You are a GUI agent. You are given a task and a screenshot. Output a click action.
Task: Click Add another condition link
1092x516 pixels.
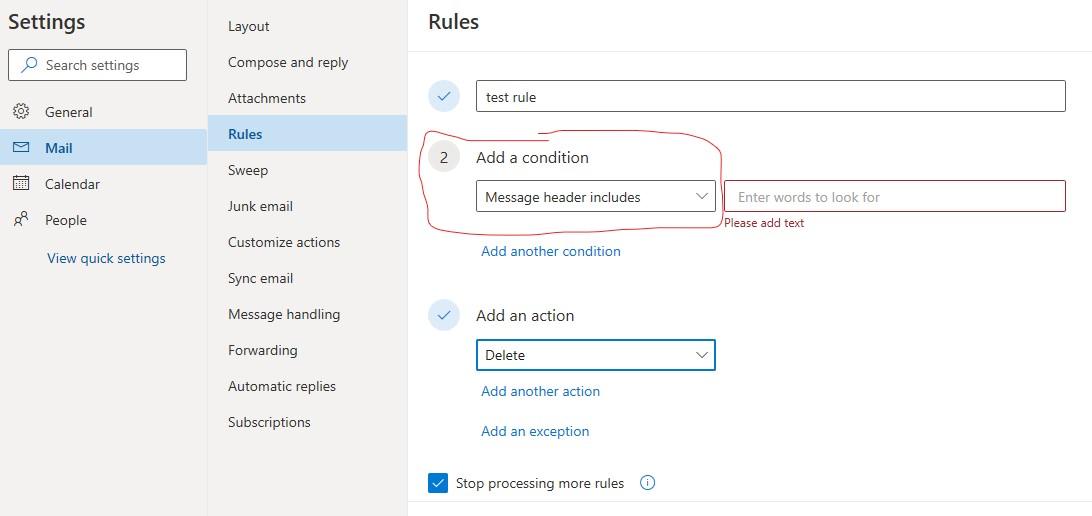[x=551, y=251]
